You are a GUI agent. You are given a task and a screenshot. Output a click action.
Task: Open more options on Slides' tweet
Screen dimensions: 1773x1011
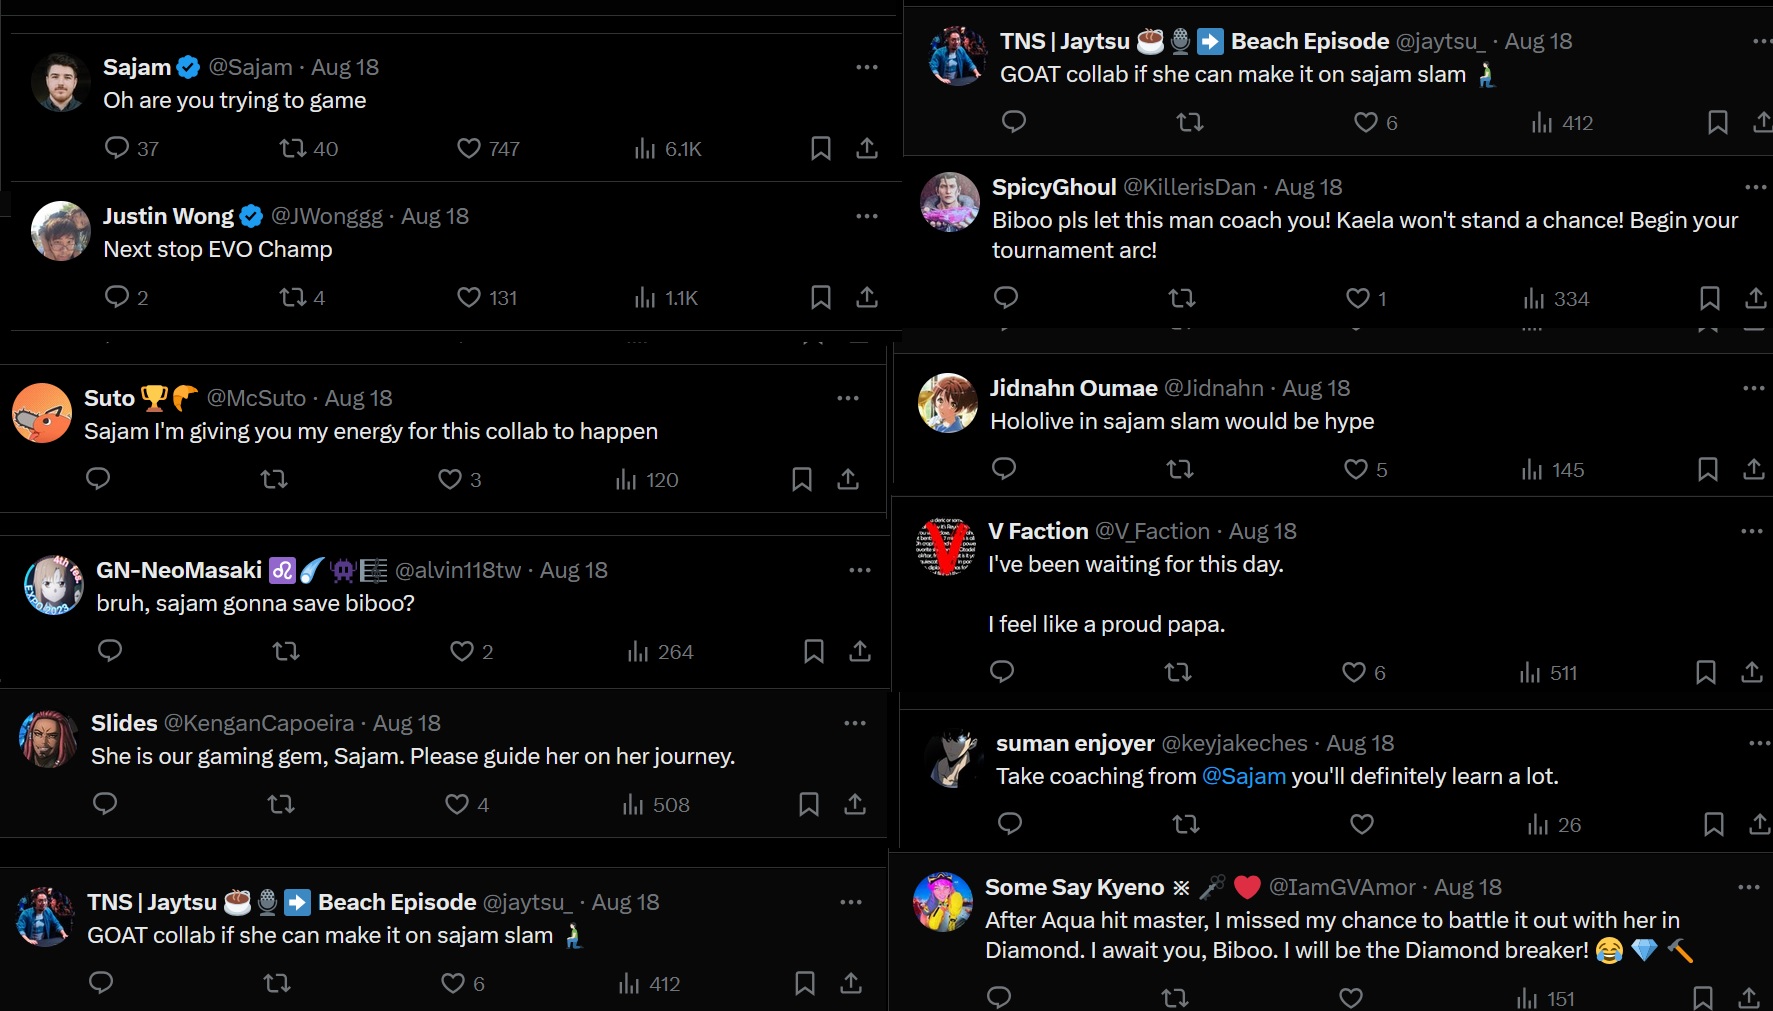[x=854, y=723]
